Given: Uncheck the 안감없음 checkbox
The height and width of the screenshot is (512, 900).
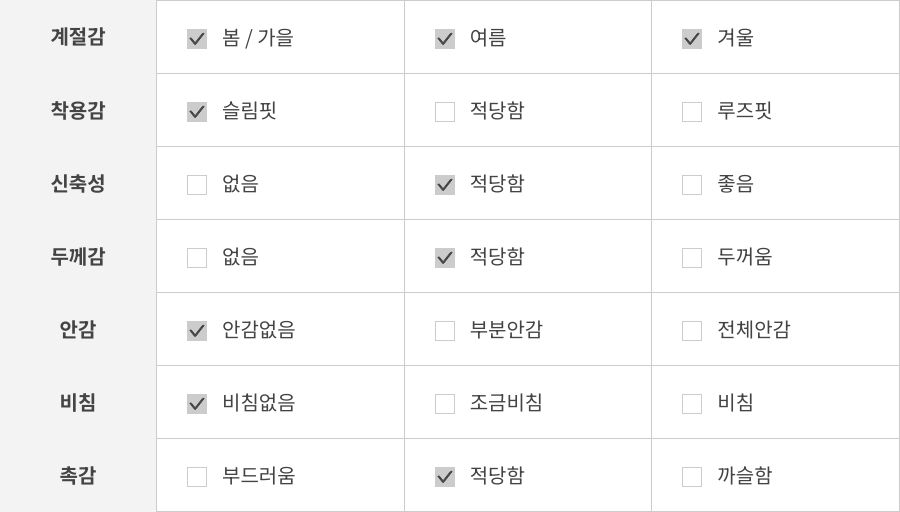Looking at the screenshot, I should (x=197, y=331).
